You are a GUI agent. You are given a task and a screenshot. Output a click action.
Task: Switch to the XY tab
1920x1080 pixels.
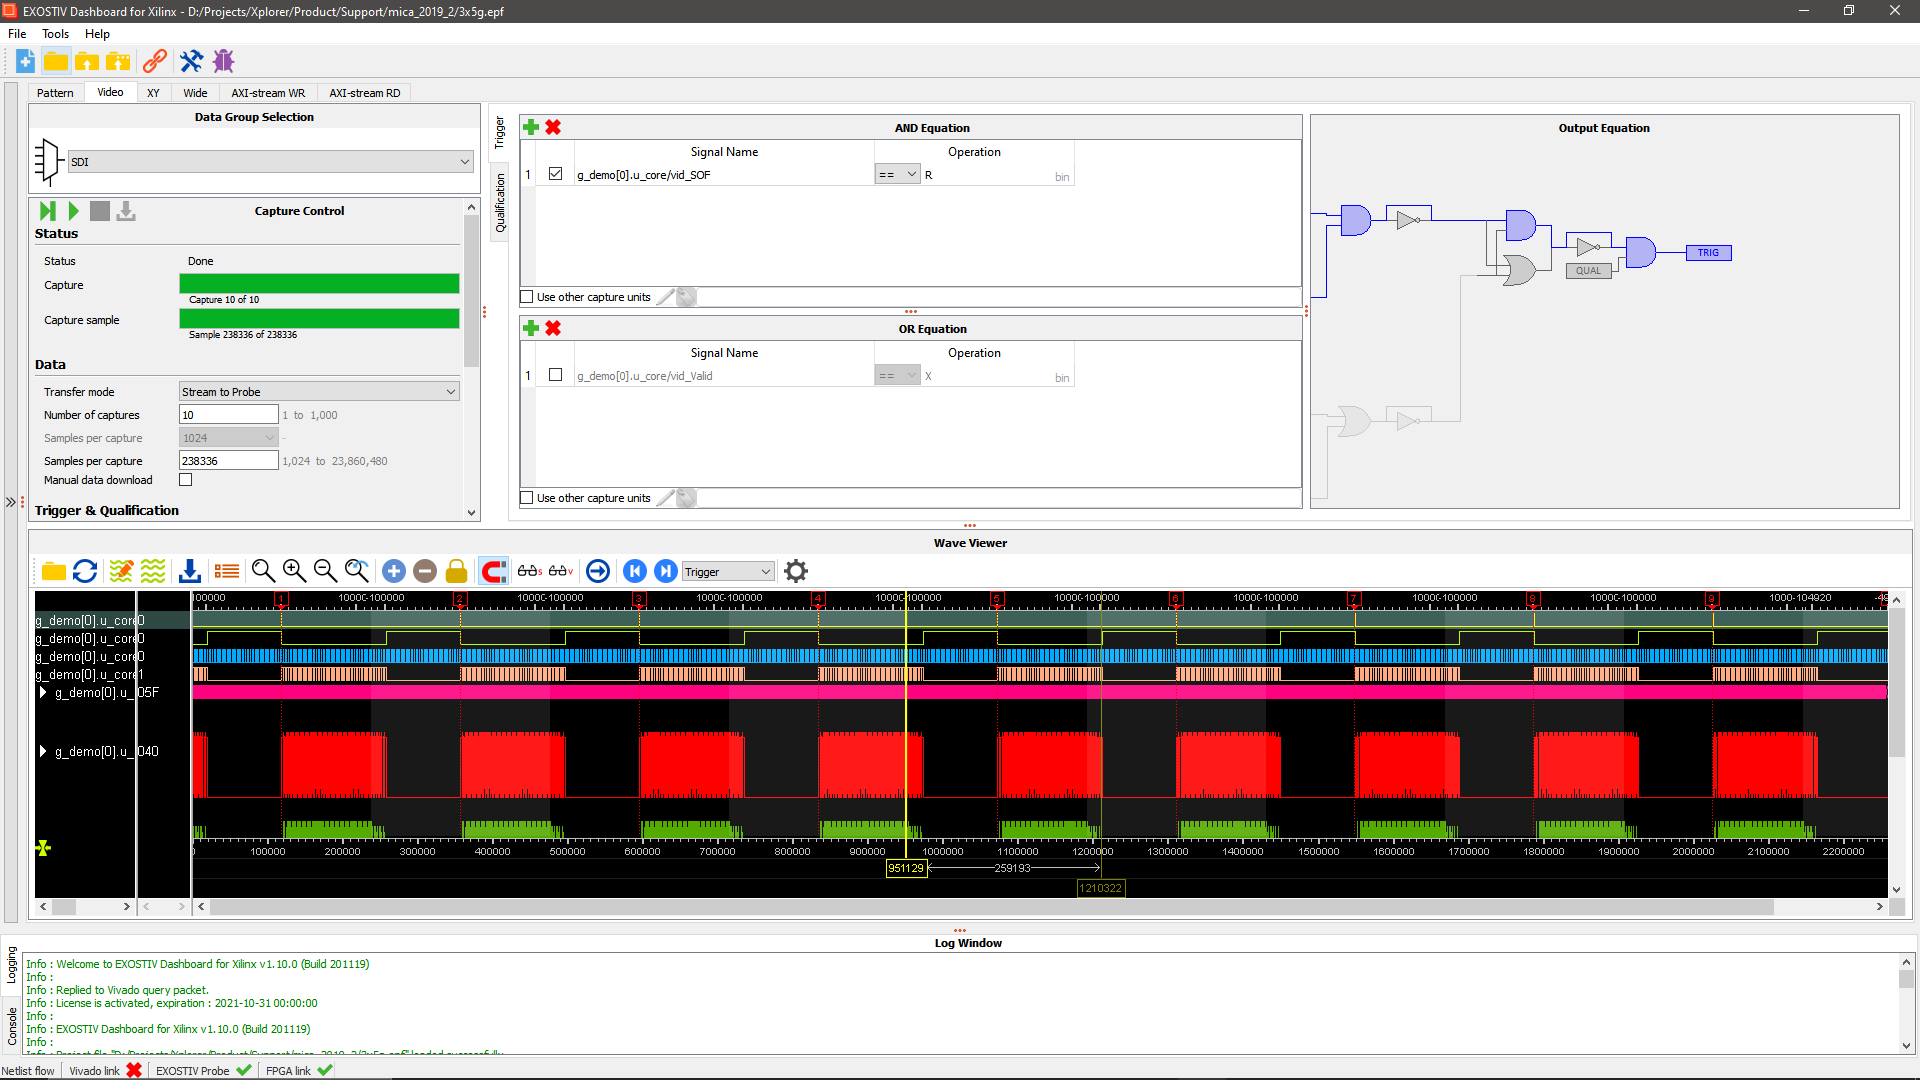[x=153, y=93]
